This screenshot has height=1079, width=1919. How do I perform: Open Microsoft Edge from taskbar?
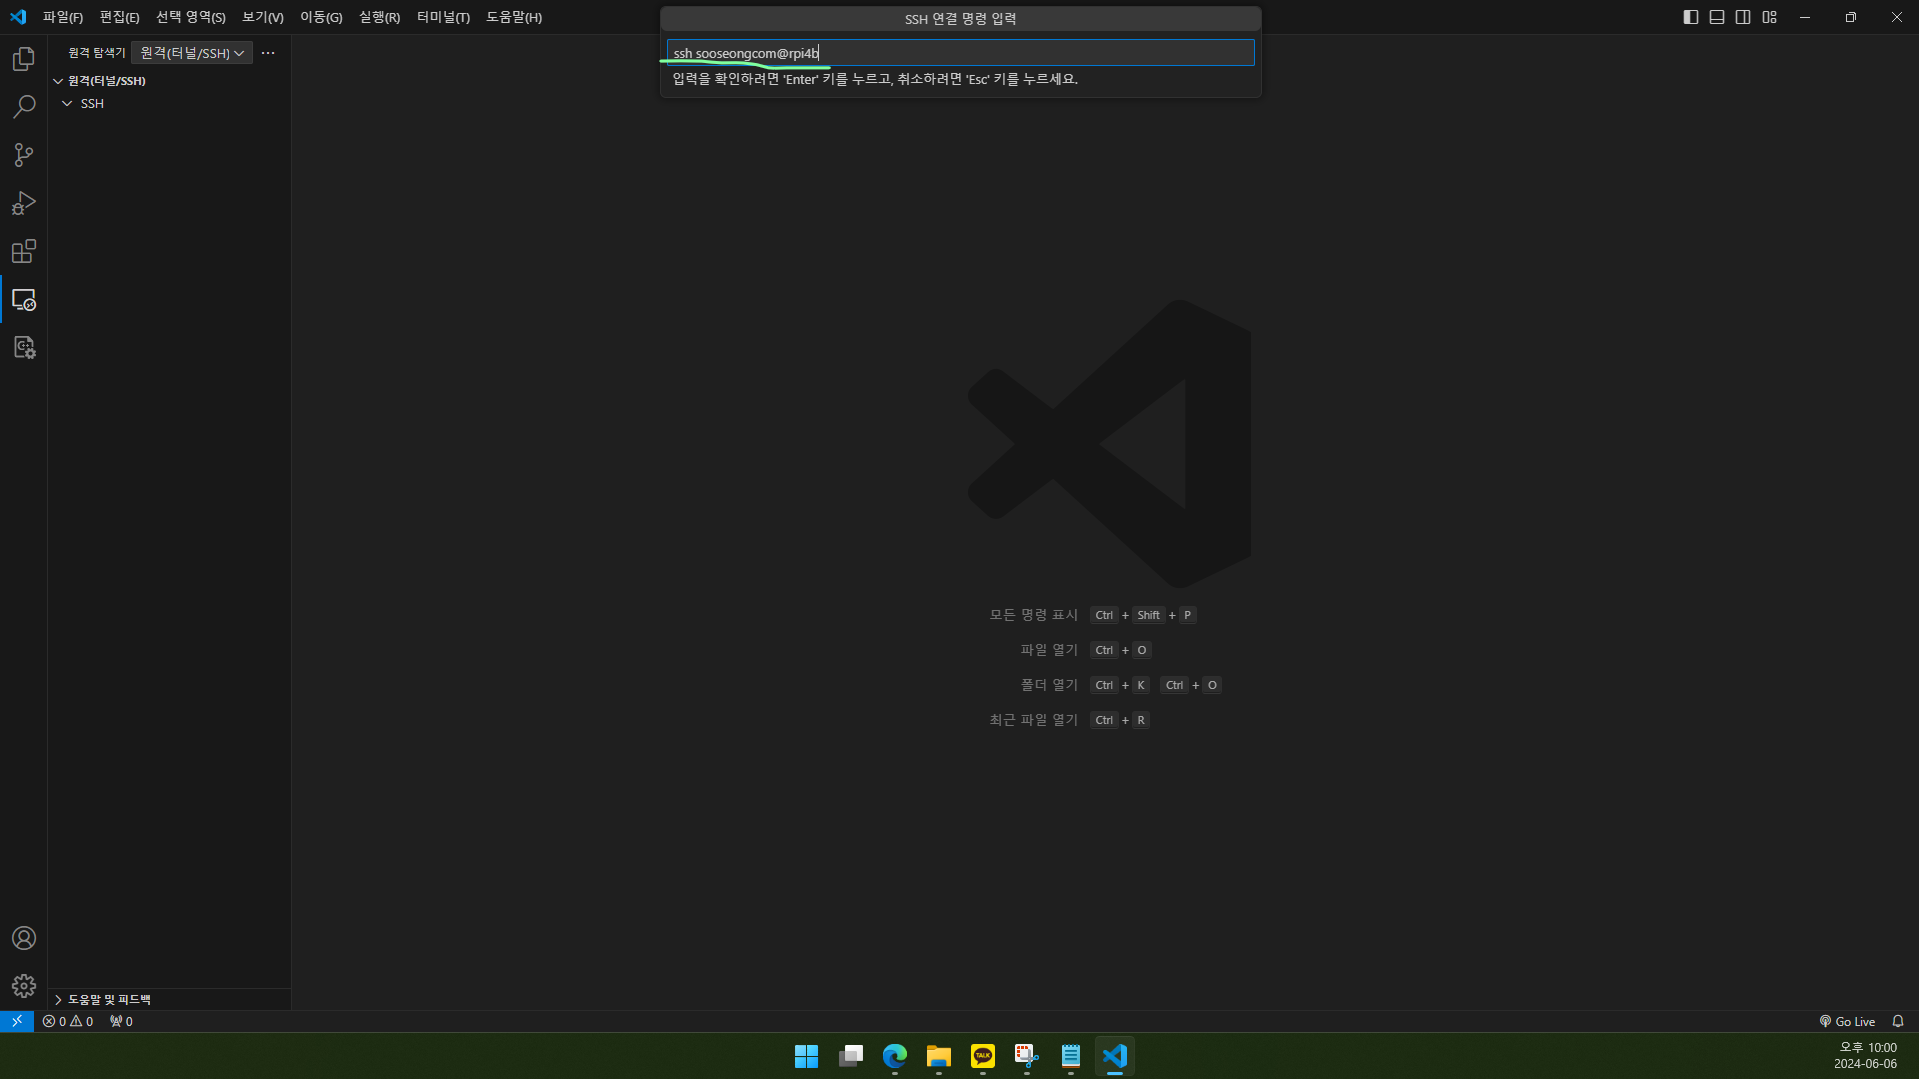point(895,1056)
